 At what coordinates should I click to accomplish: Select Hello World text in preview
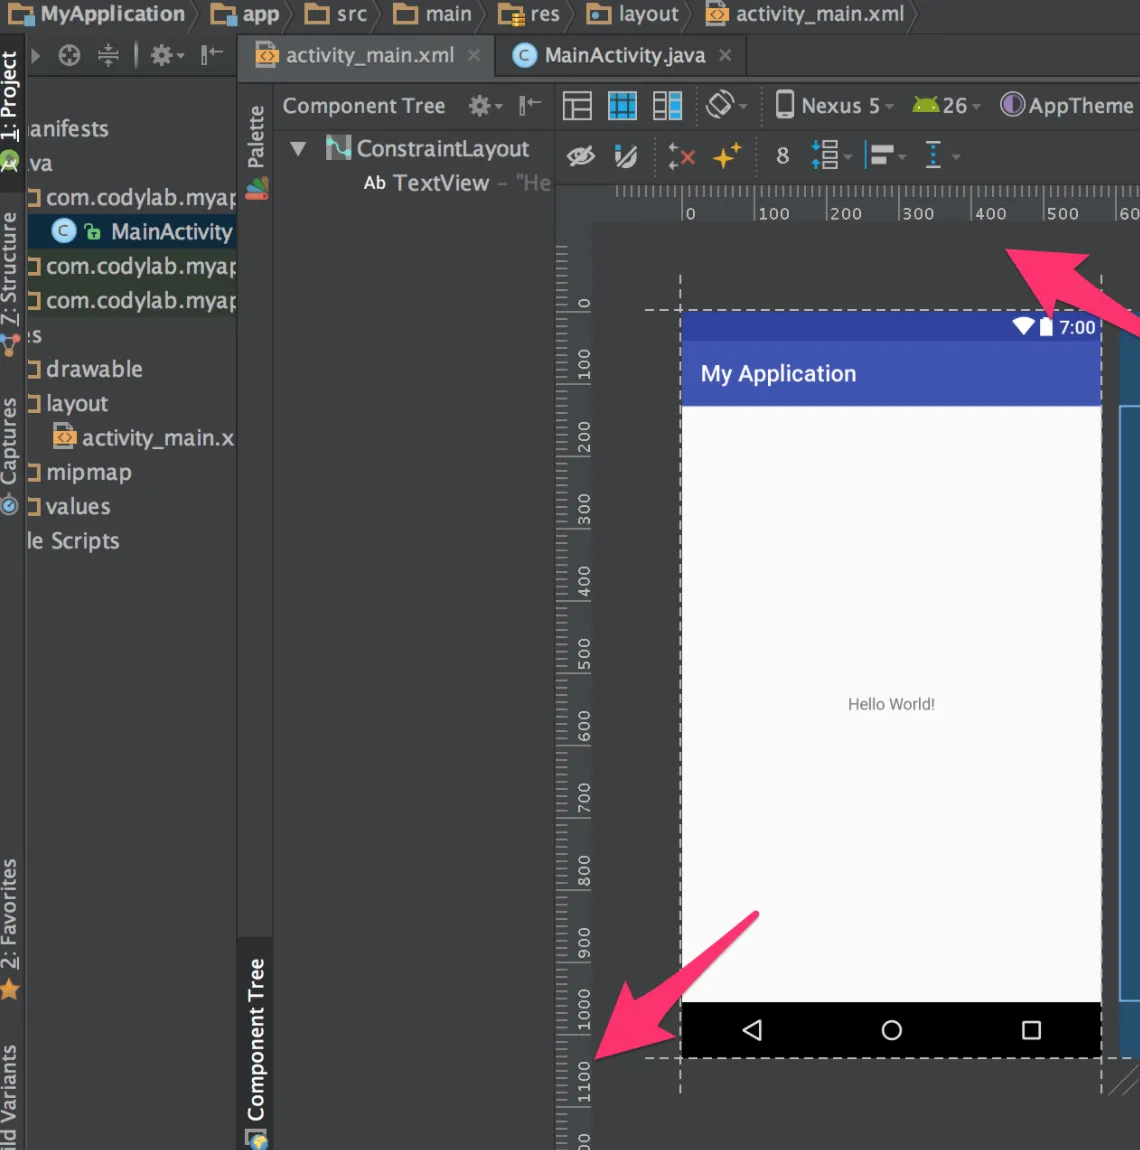click(891, 704)
